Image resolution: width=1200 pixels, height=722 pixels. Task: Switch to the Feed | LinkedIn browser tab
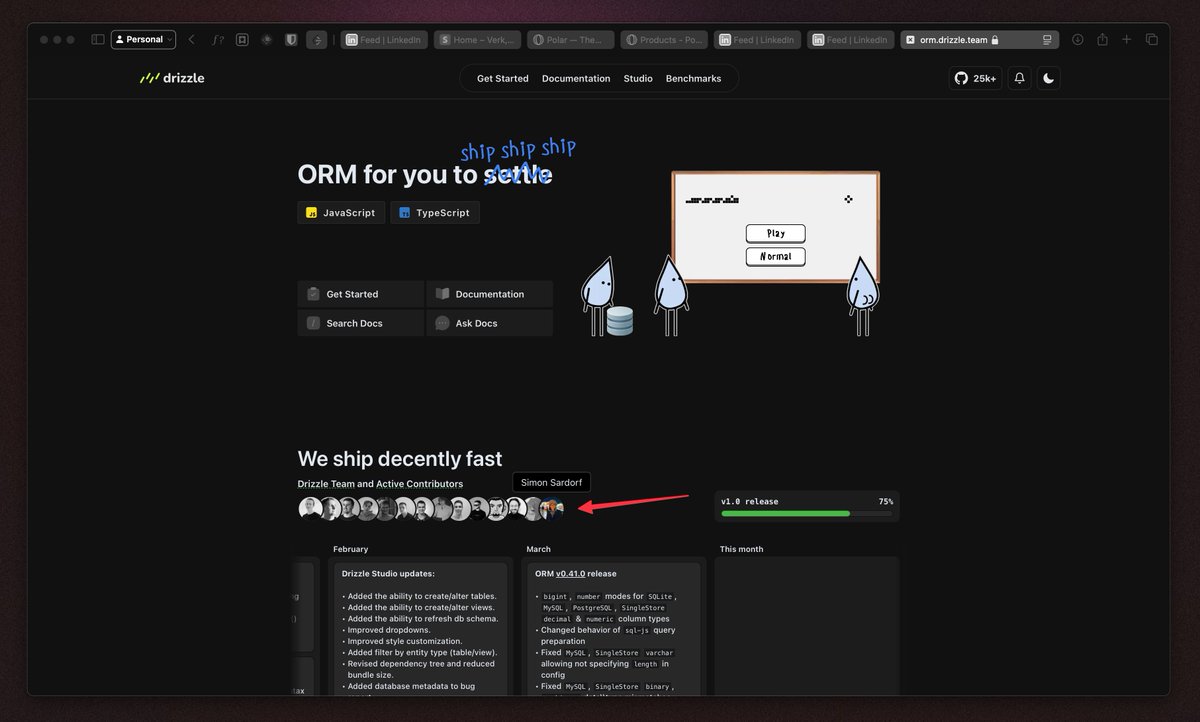[384, 39]
